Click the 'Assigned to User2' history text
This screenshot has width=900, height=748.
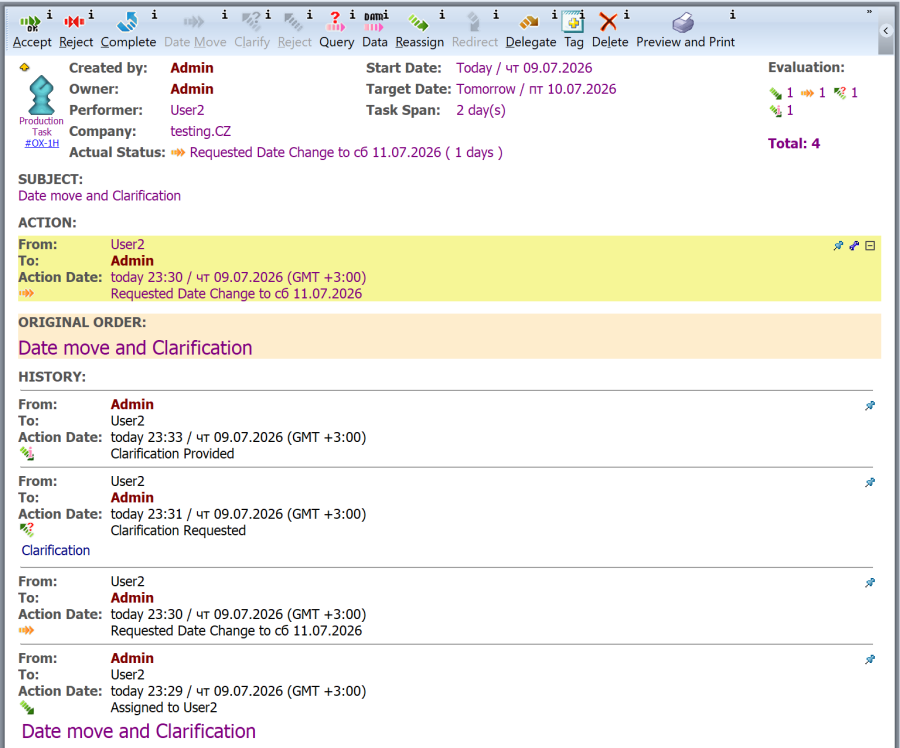coord(164,708)
